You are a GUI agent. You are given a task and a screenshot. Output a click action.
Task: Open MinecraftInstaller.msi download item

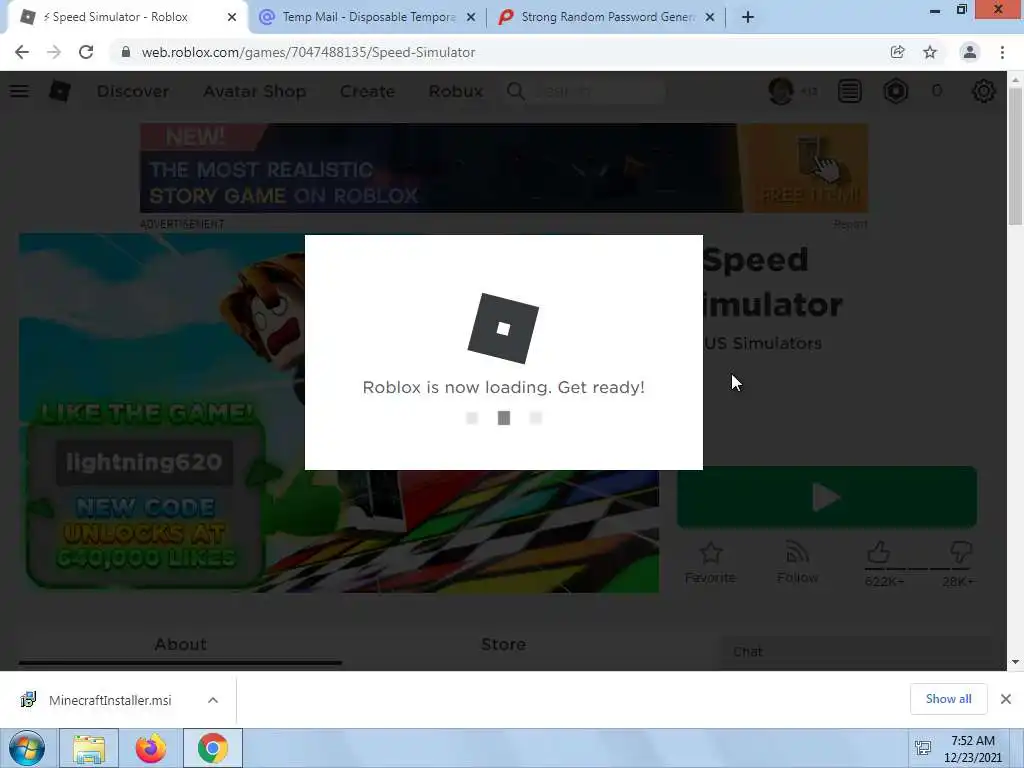110,700
